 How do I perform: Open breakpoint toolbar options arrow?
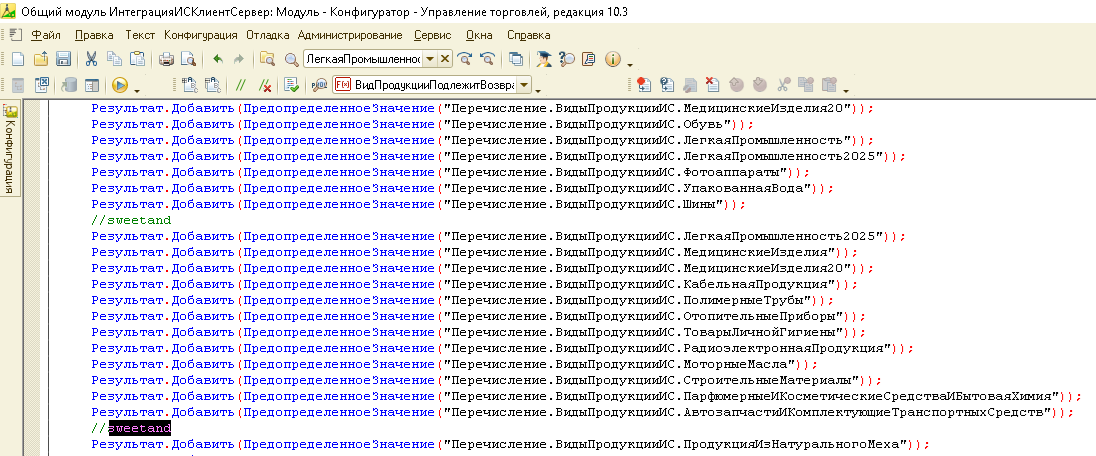click(x=846, y=90)
